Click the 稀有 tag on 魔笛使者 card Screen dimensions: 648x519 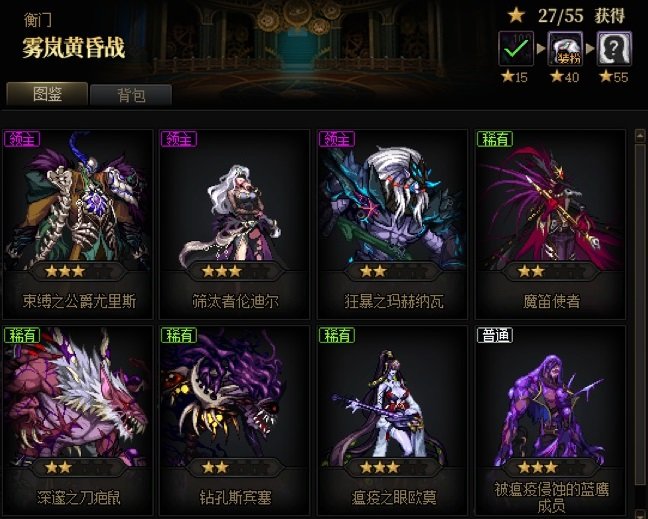[495, 139]
